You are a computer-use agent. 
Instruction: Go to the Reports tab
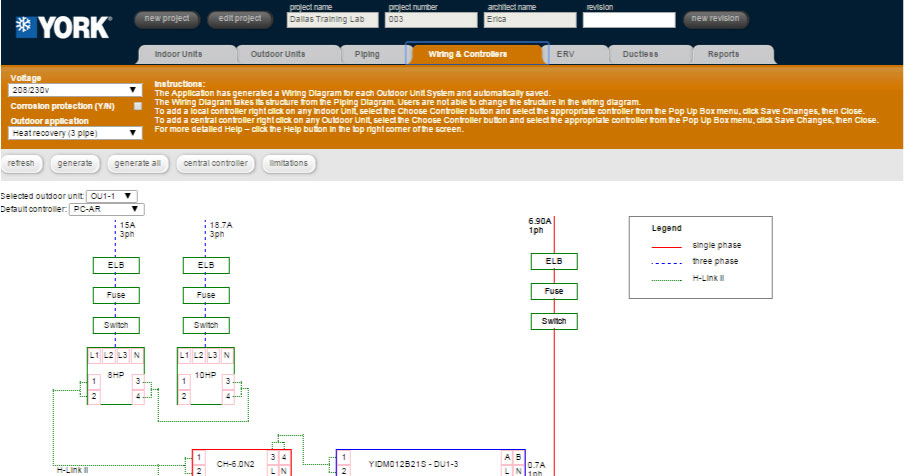723,54
